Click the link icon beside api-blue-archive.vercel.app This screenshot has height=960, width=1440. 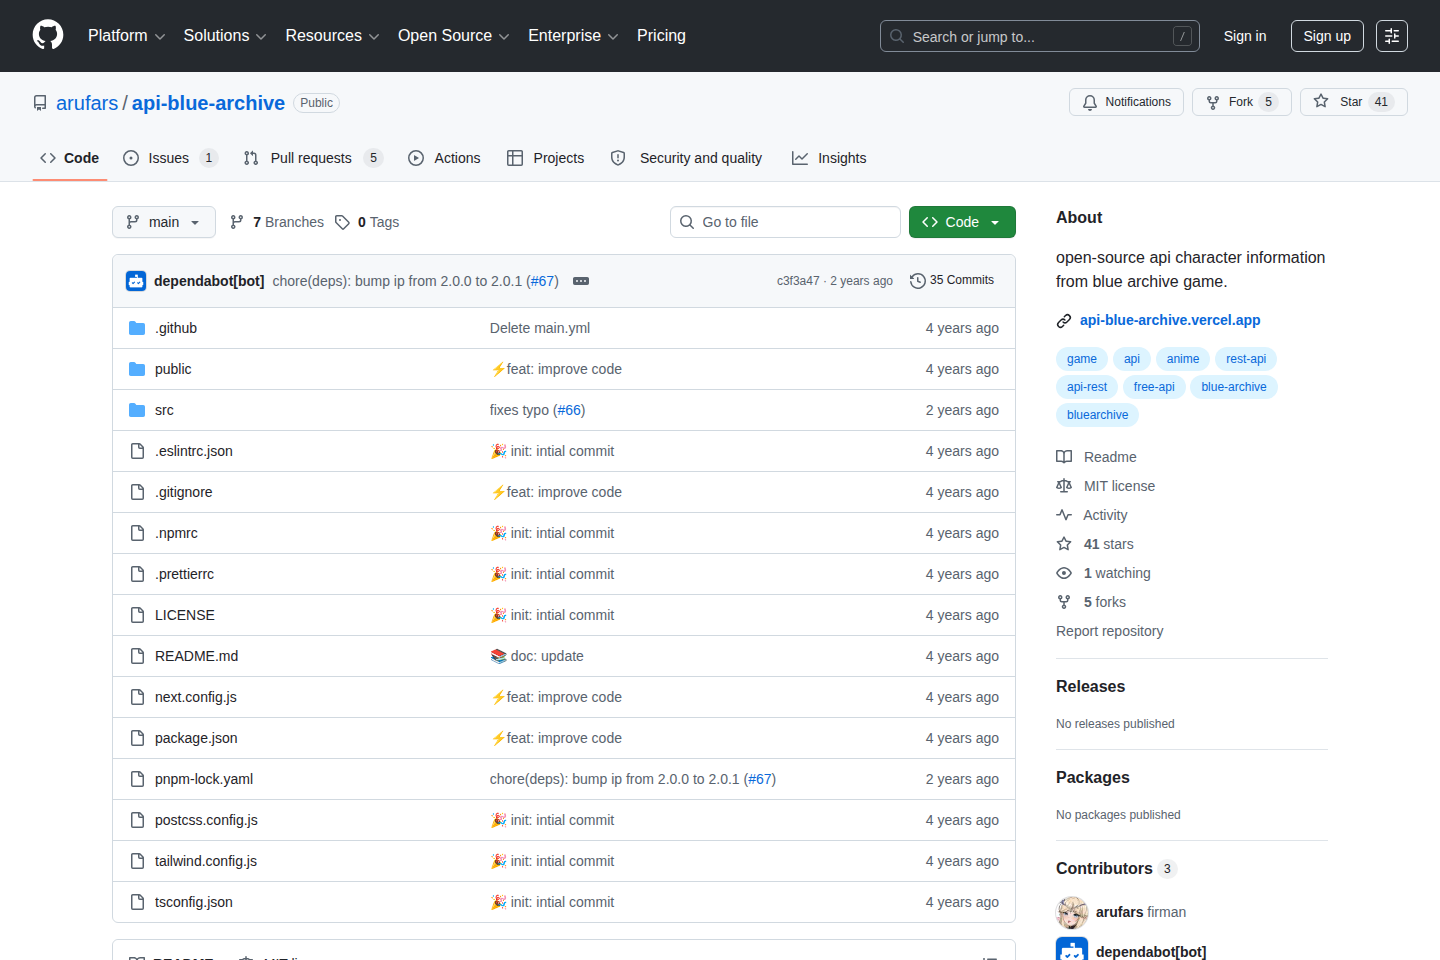coord(1063,320)
